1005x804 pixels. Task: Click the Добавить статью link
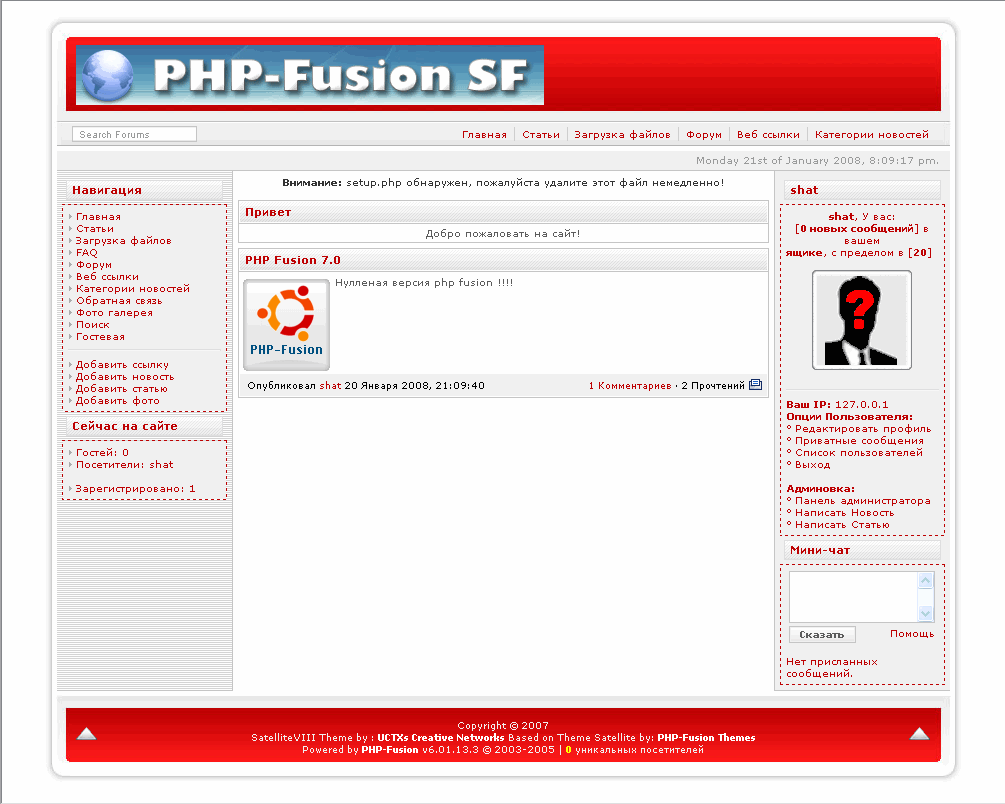pos(121,389)
